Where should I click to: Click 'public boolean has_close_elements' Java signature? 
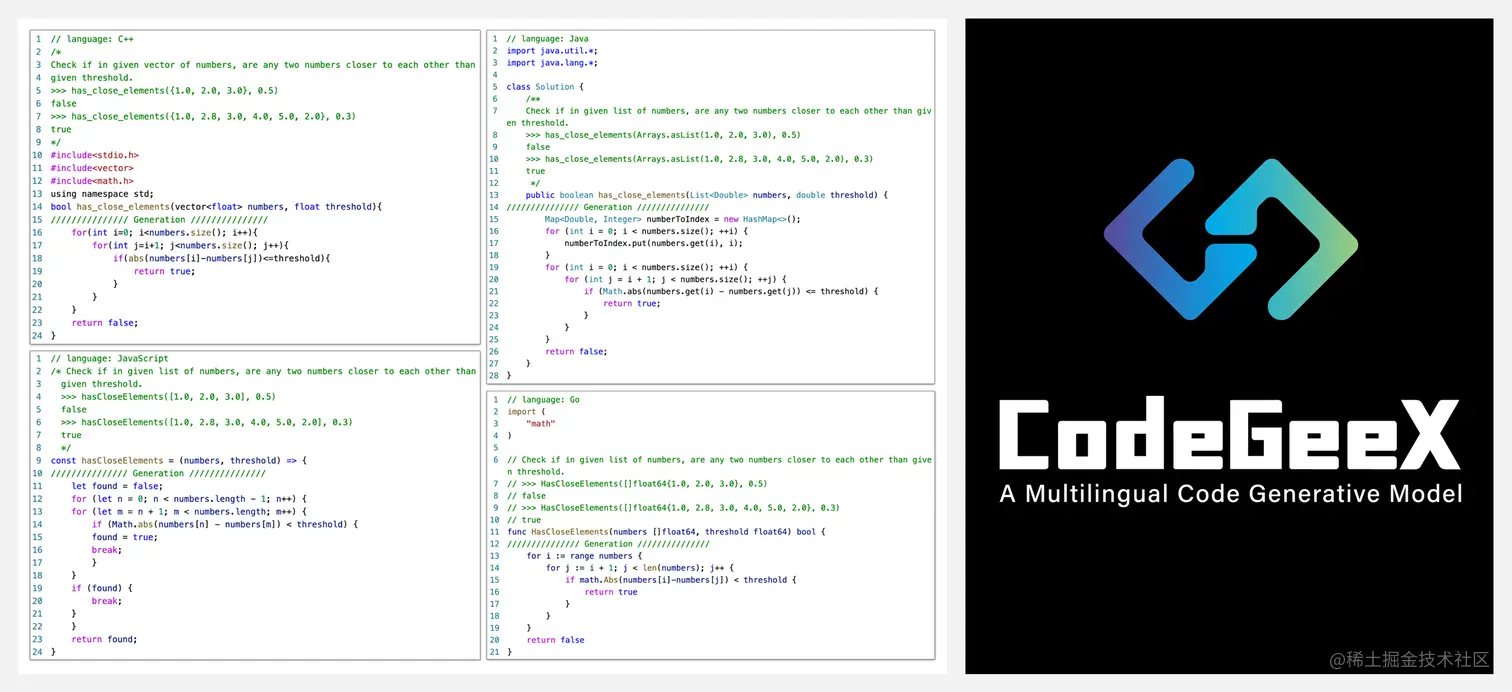pos(707,195)
